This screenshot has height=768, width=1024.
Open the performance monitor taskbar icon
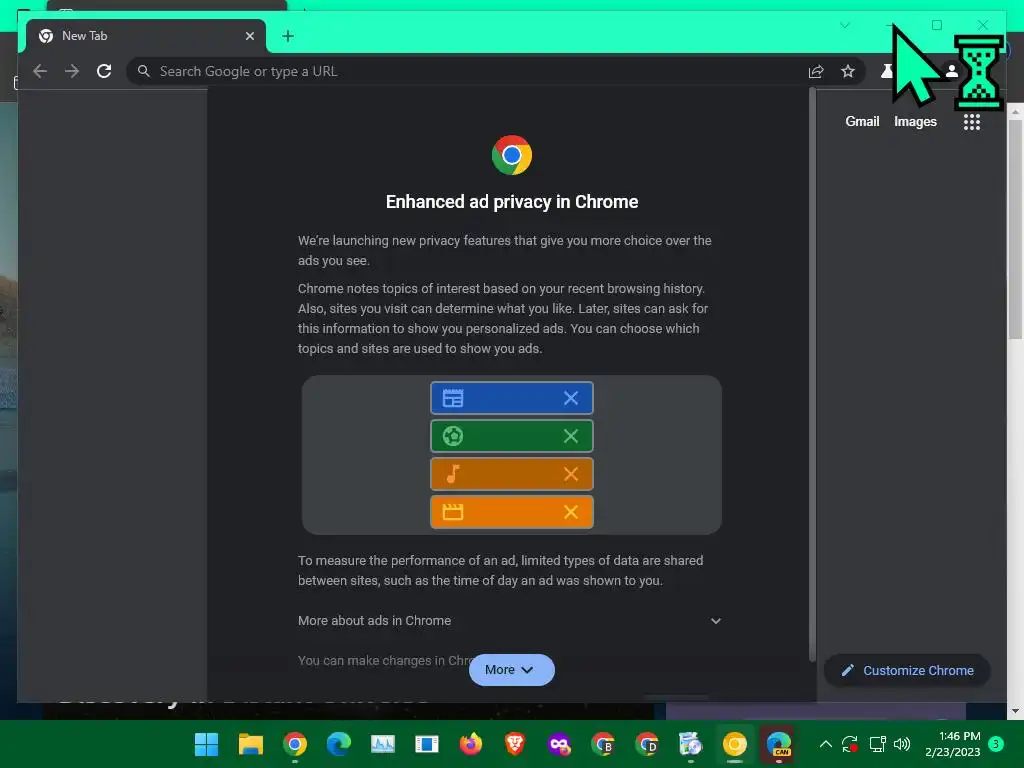pos(383,744)
